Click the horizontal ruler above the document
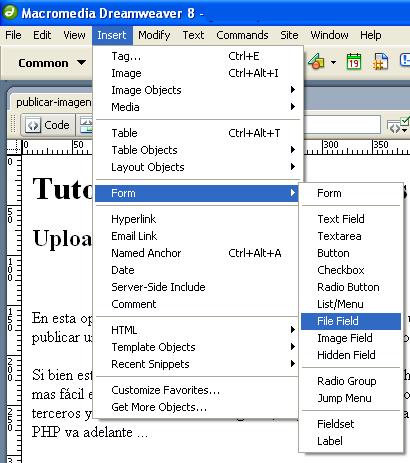This screenshot has height=463, width=410. [x=57, y=147]
